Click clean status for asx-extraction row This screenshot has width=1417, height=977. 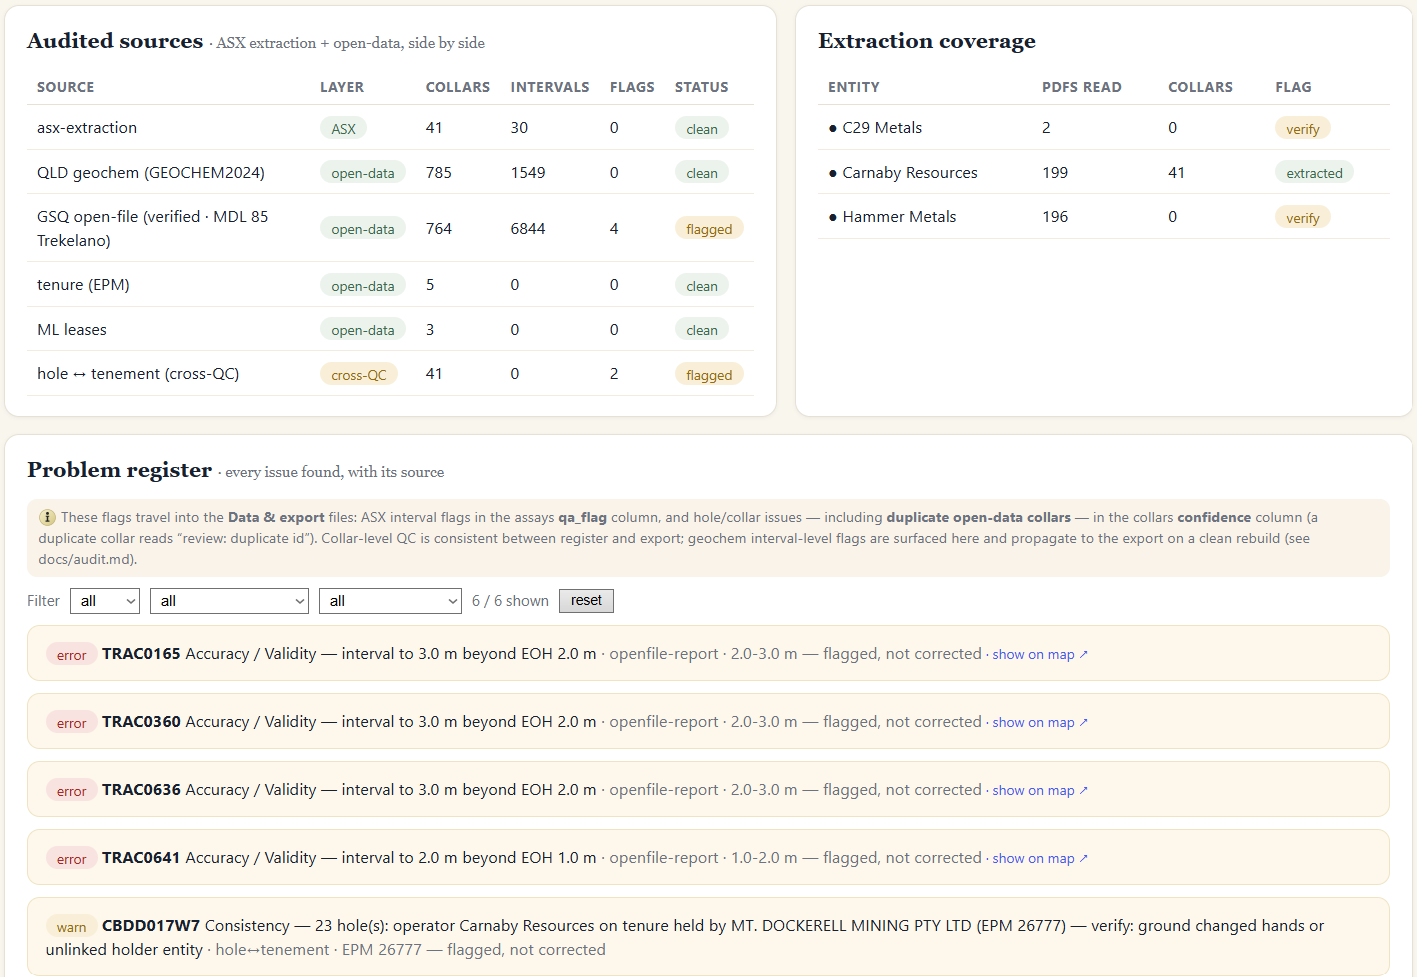702,129
